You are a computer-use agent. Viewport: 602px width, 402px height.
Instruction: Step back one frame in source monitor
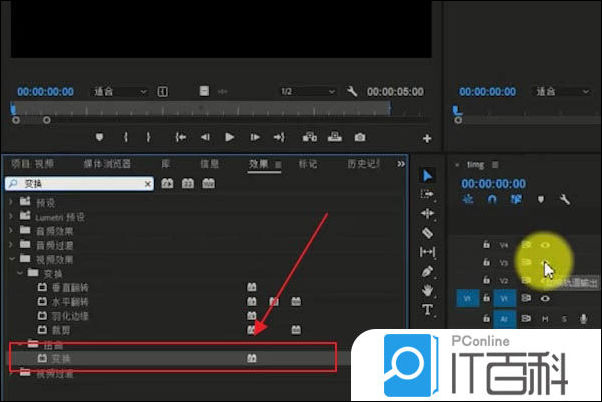(x=205, y=137)
